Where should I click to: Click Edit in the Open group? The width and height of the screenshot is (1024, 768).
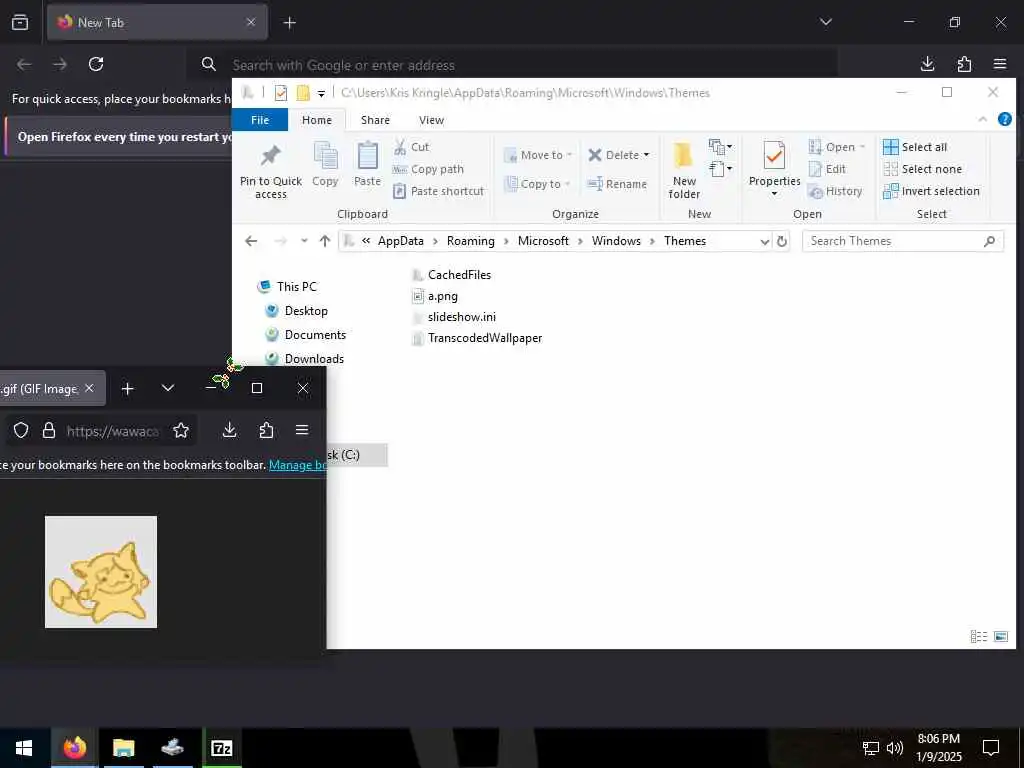click(x=827, y=169)
